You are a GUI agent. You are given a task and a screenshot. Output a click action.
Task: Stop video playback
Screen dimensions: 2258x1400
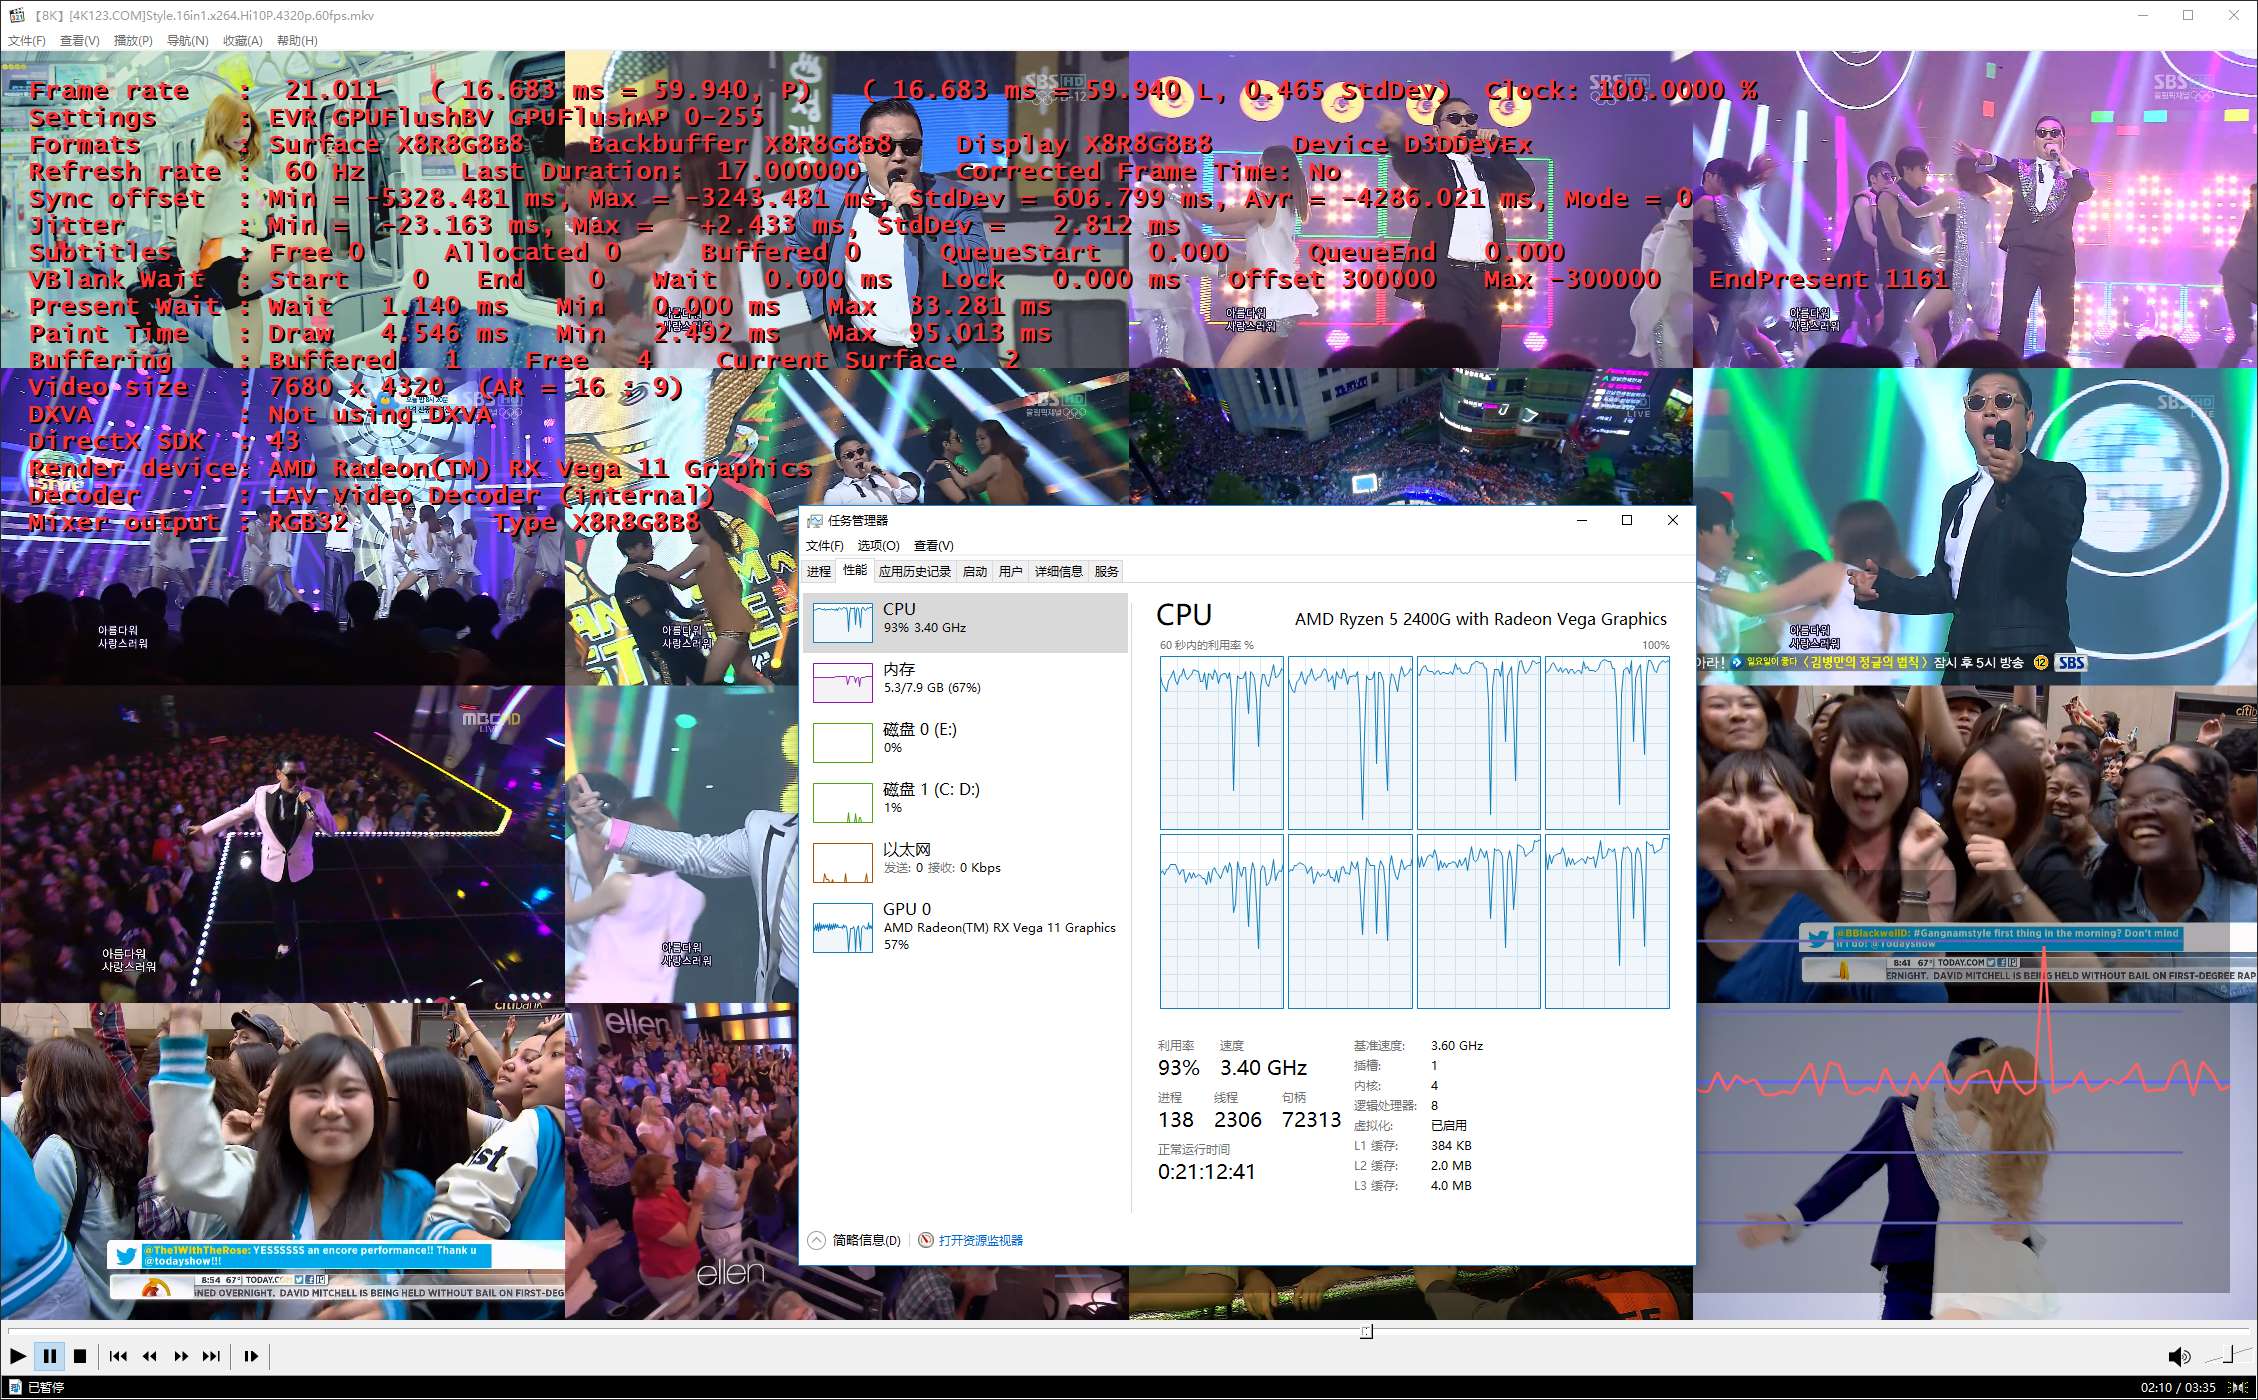click(80, 1357)
